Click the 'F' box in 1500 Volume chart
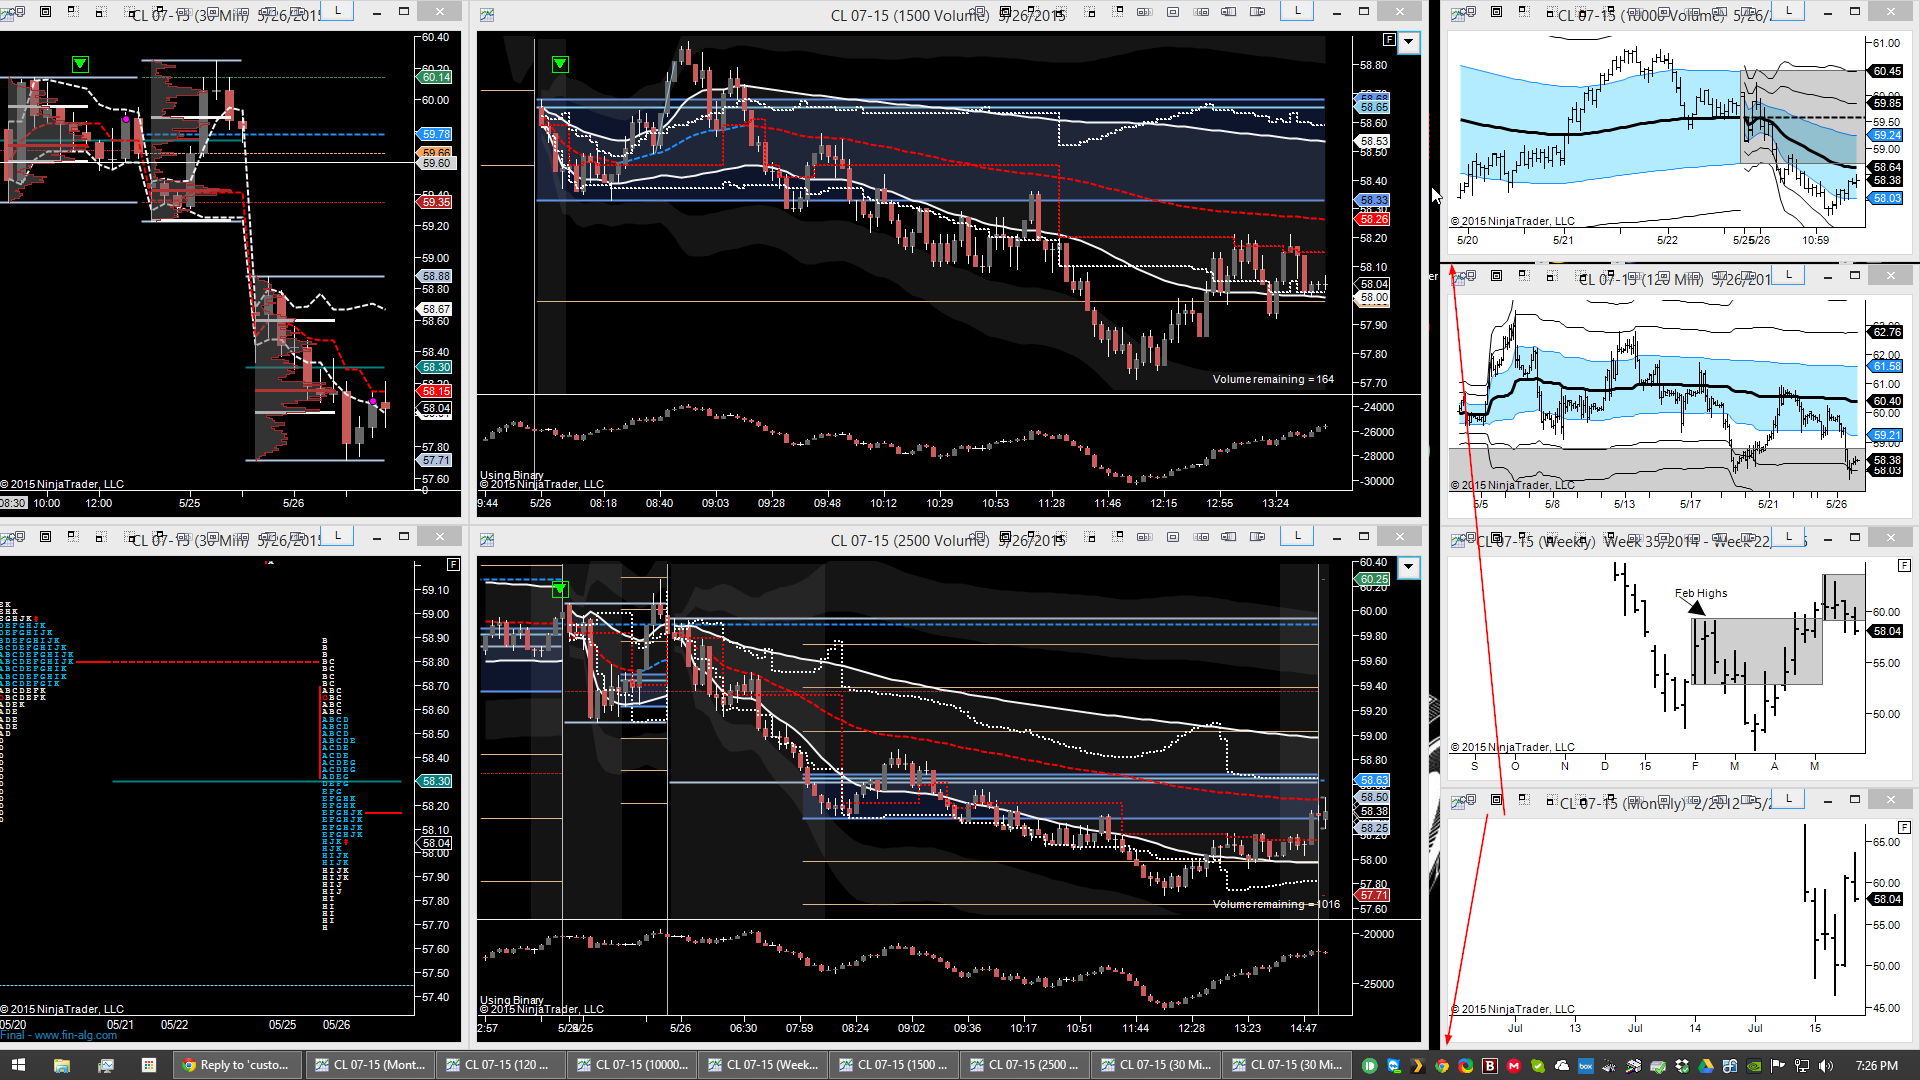Screen dimensions: 1920x1080 tap(1389, 40)
